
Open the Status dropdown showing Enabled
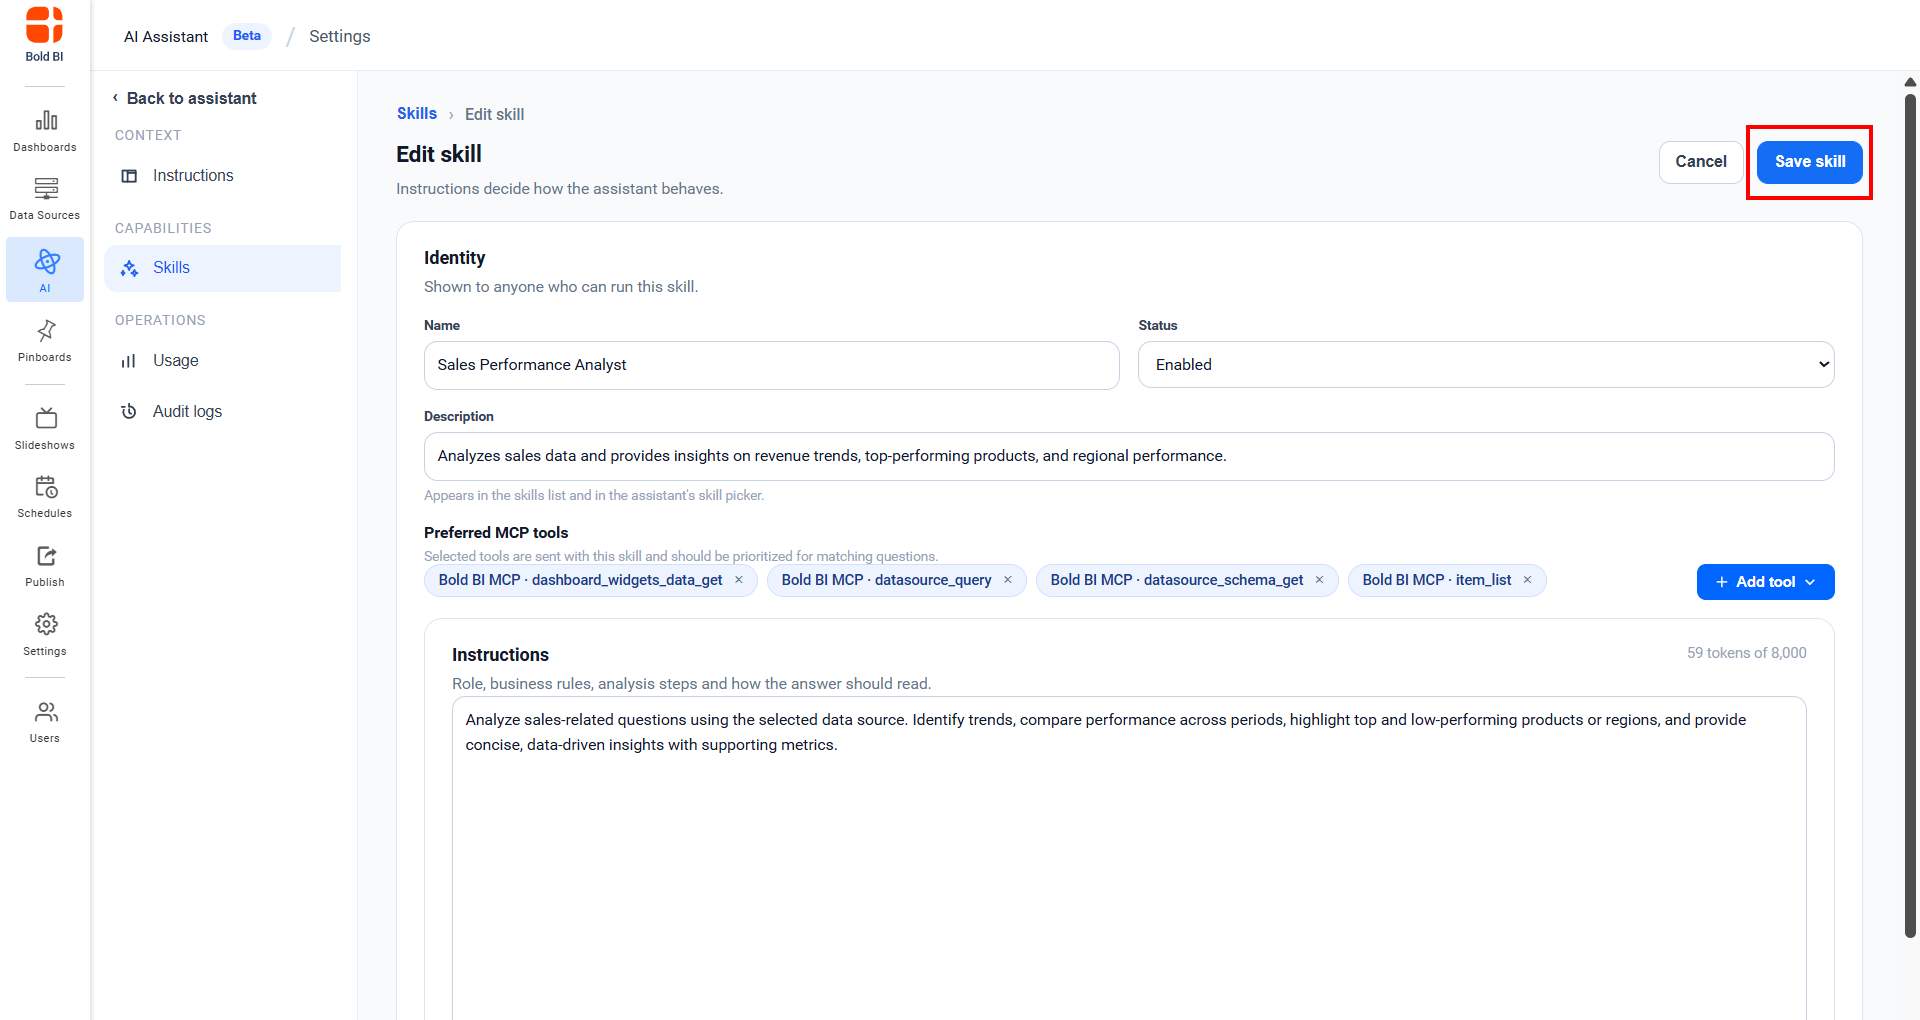pos(1486,365)
